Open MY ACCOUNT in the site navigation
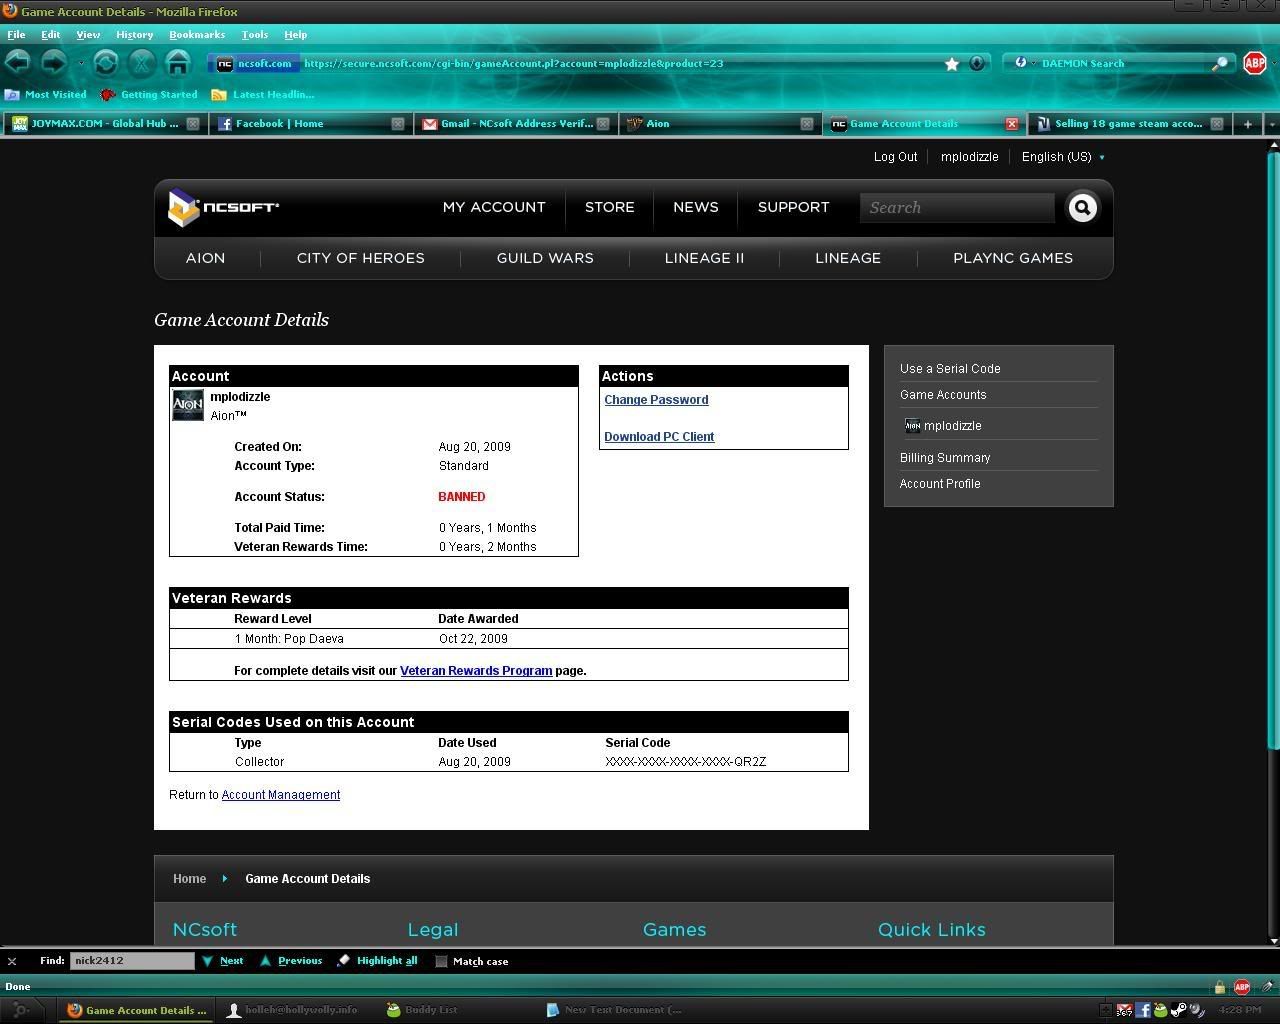This screenshot has height=1024, width=1280. 494,207
